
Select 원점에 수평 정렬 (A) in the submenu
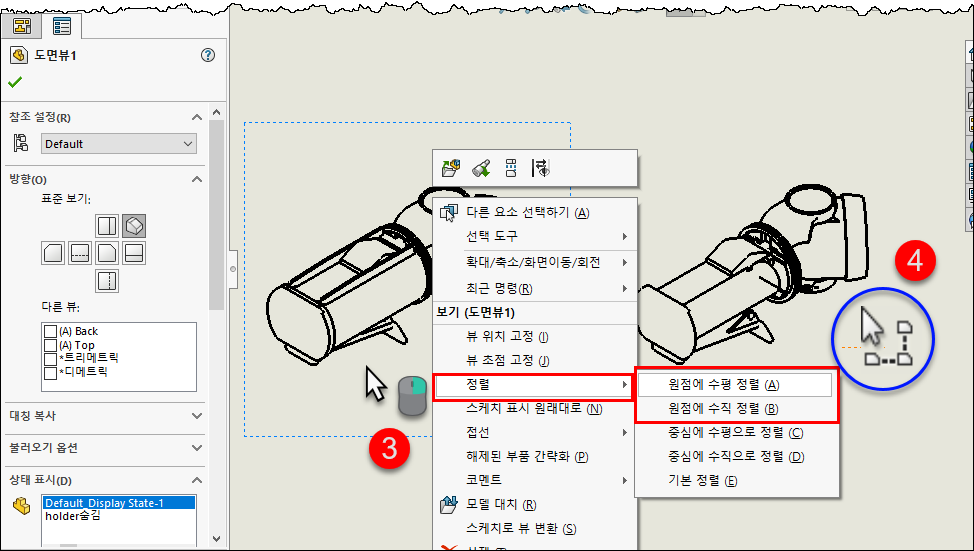pyautogui.click(x=736, y=385)
